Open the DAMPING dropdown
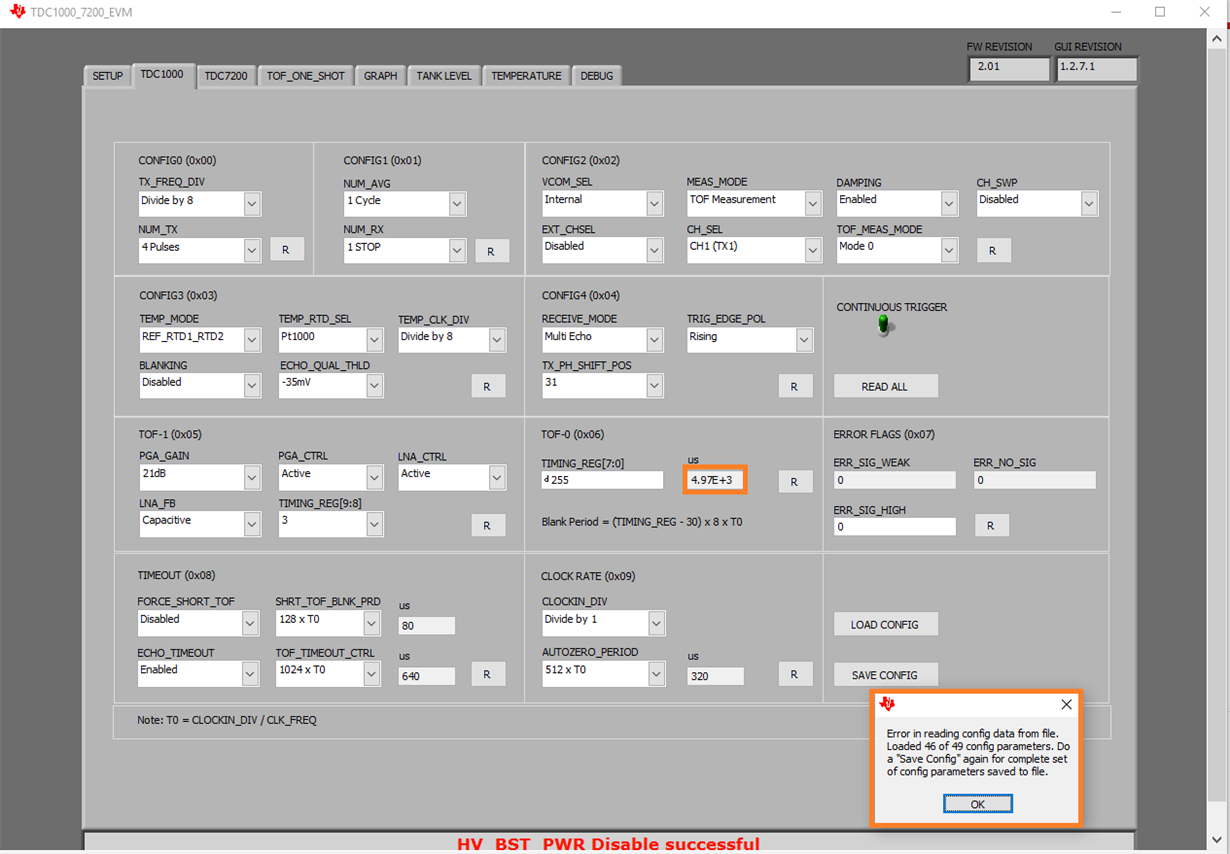Image resolution: width=1230 pixels, height=854 pixels. [x=949, y=204]
